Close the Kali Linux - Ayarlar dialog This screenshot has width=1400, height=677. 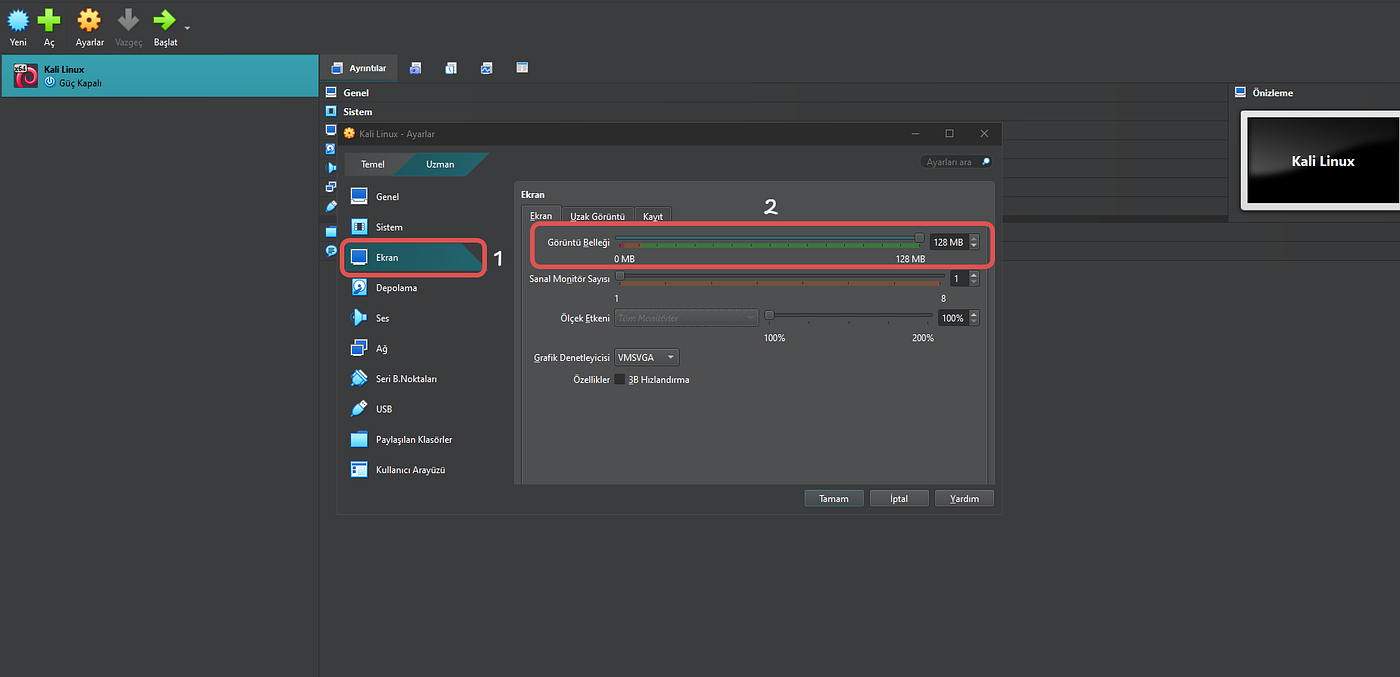click(x=984, y=133)
